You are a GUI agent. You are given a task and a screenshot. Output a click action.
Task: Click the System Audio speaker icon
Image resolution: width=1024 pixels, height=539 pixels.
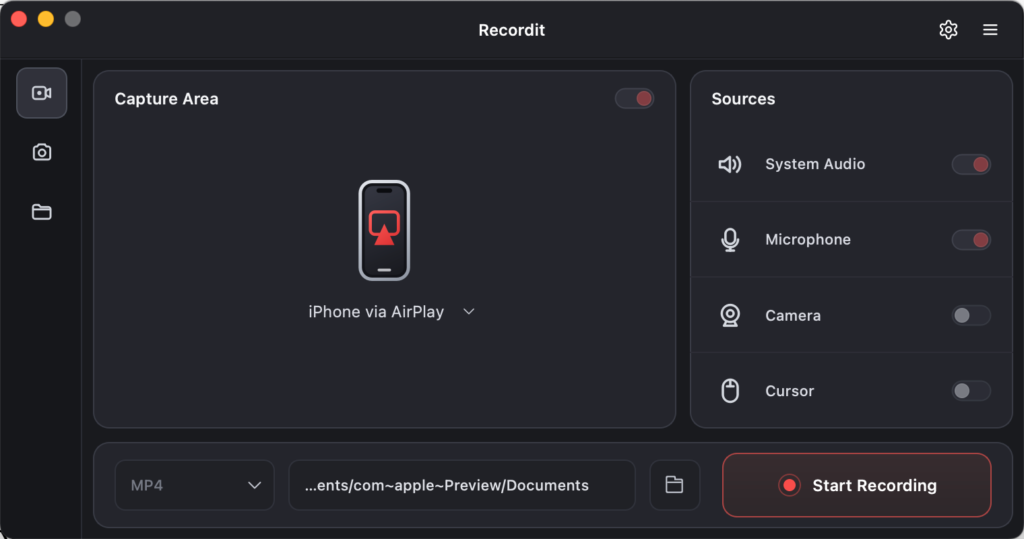tap(729, 164)
